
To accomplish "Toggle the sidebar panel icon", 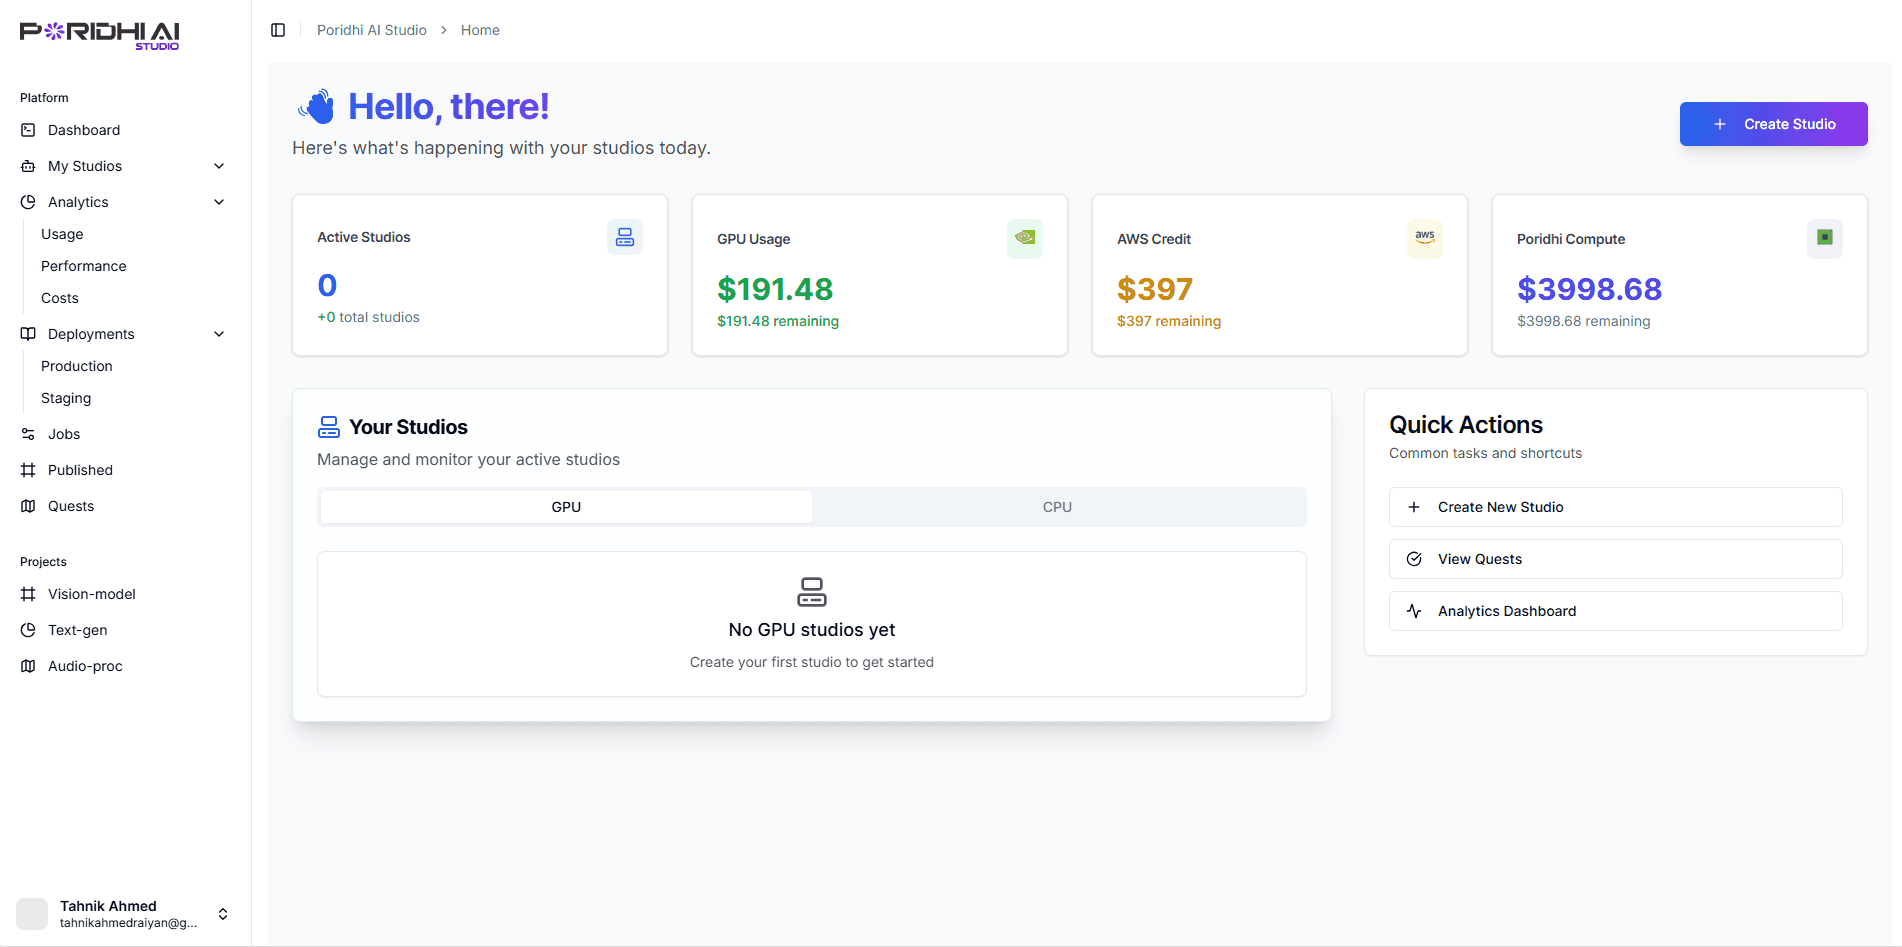I will point(278,30).
